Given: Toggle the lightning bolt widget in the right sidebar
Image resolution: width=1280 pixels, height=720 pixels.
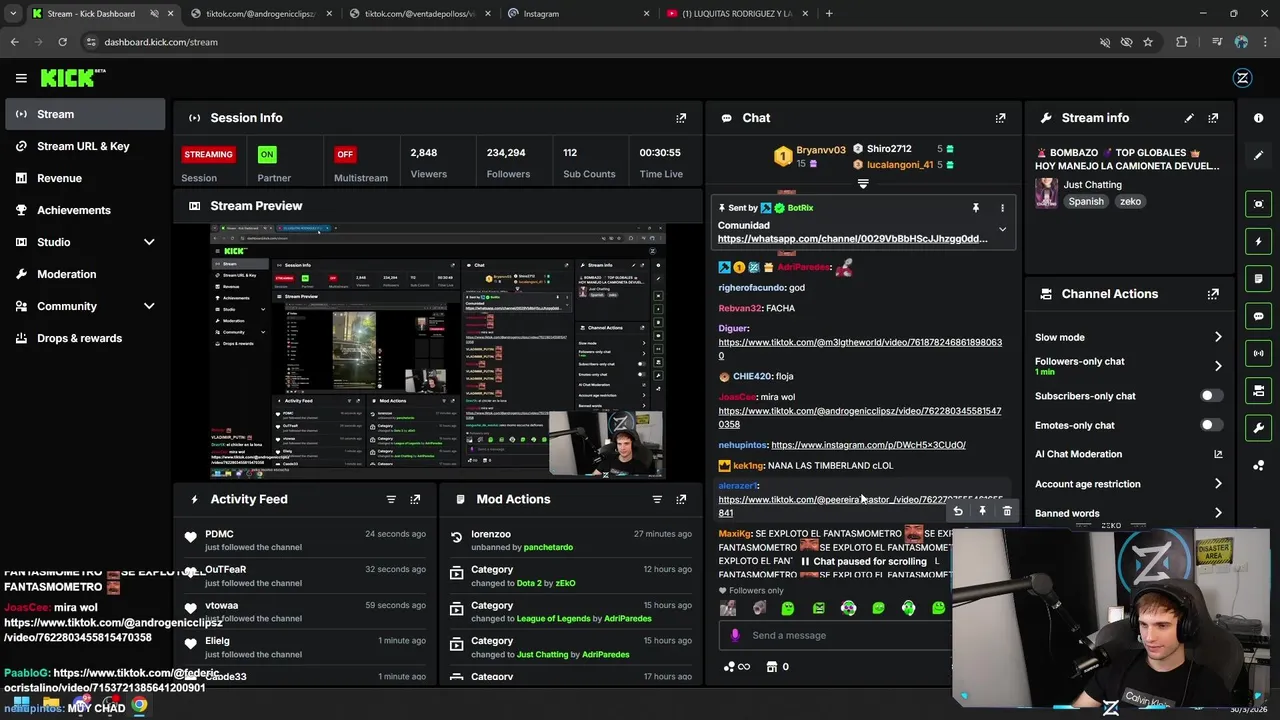Looking at the screenshot, I should coord(1258,241).
